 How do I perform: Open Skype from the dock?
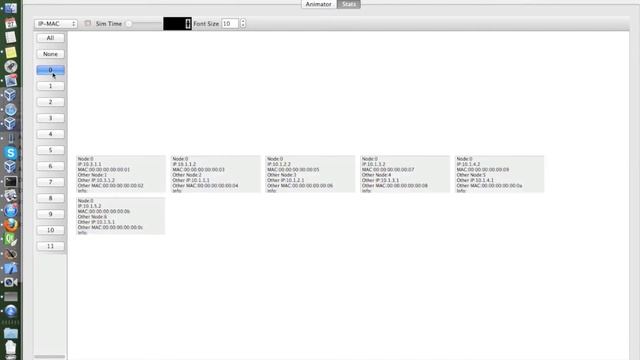tap(11, 153)
